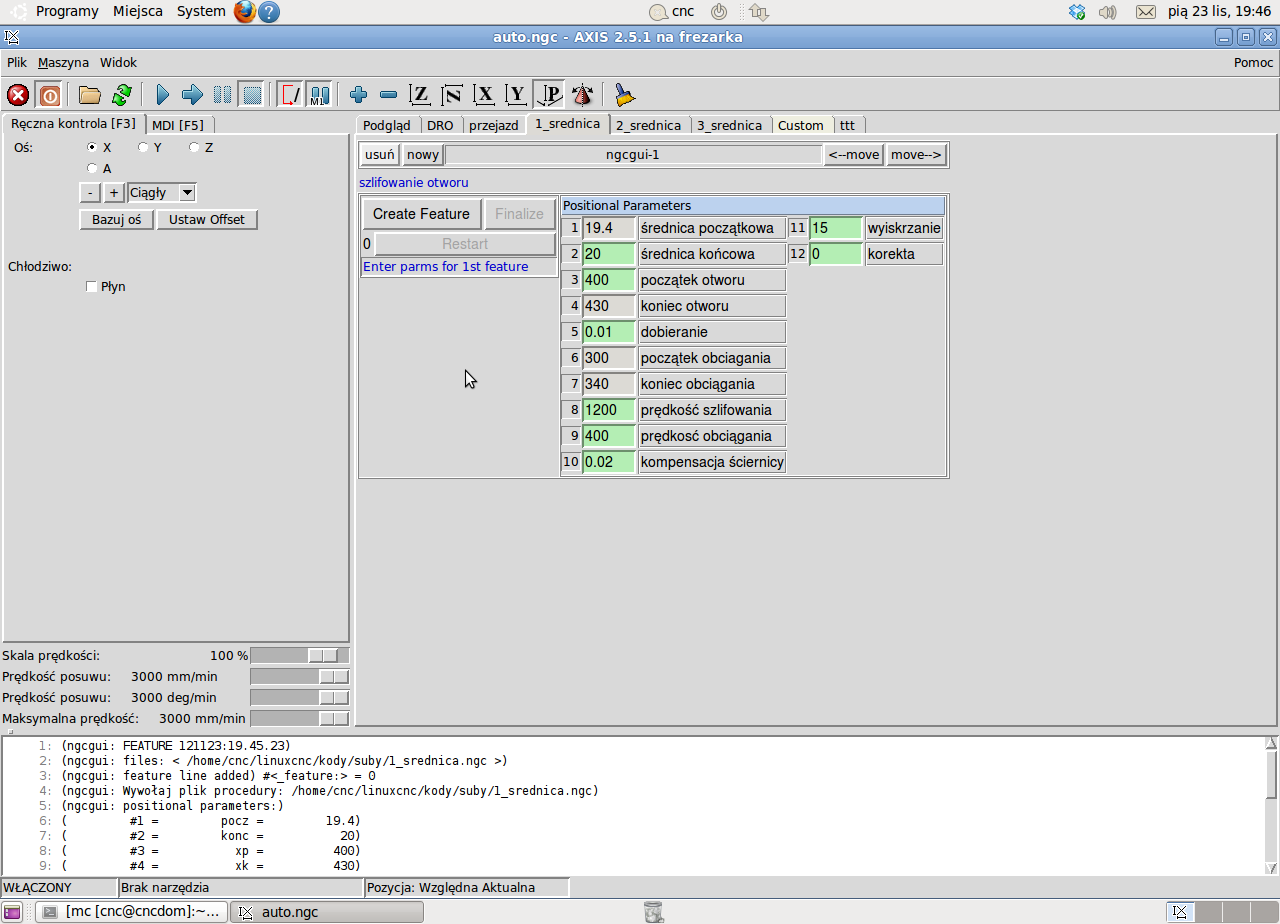Switch to the 3_srednica tab
Screen dimensions: 1280x924
tap(730, 125)
